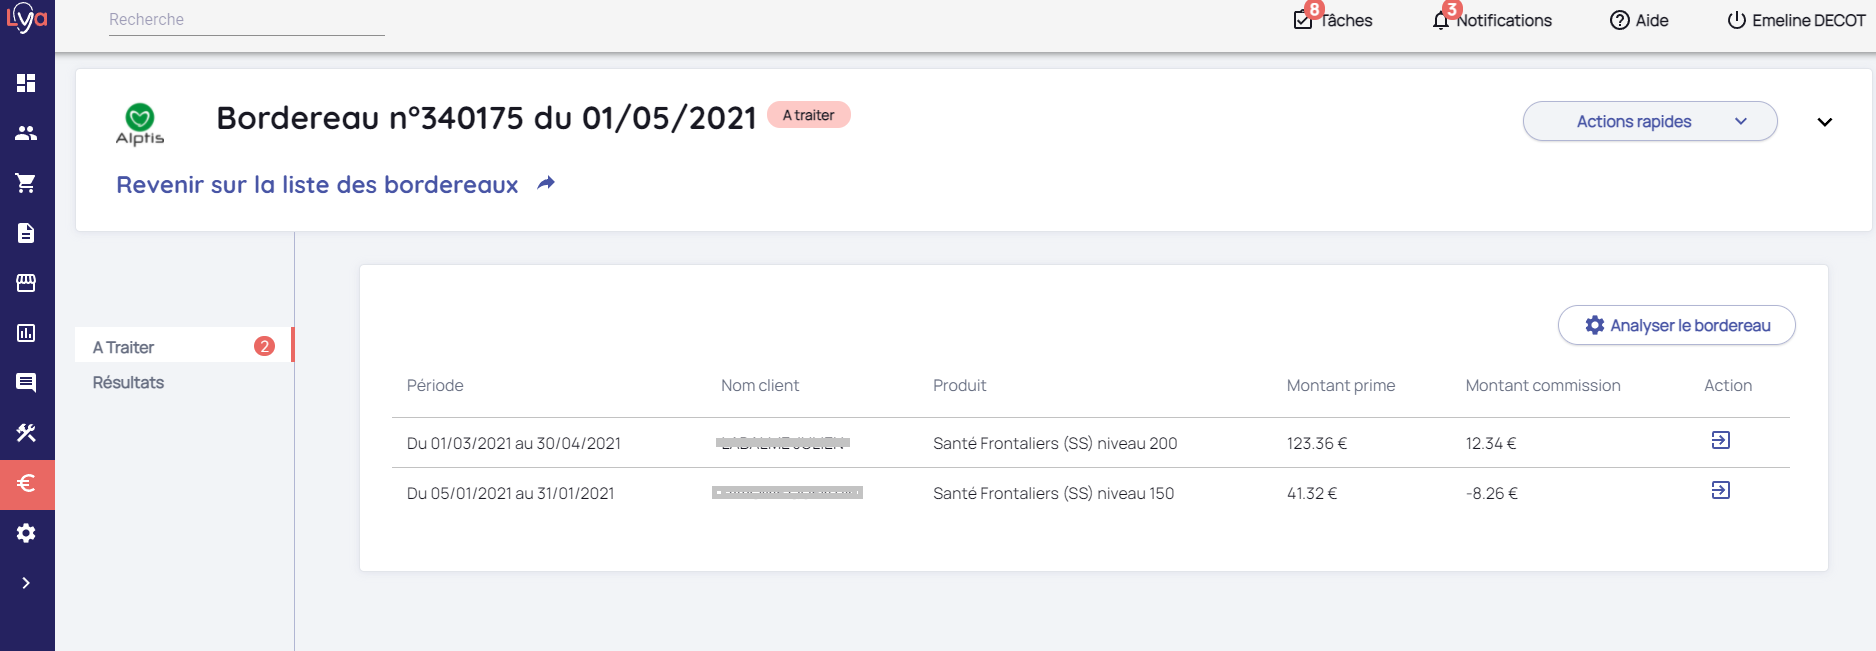Open the Actions rapides dropdown

(x=1649, y=121)
